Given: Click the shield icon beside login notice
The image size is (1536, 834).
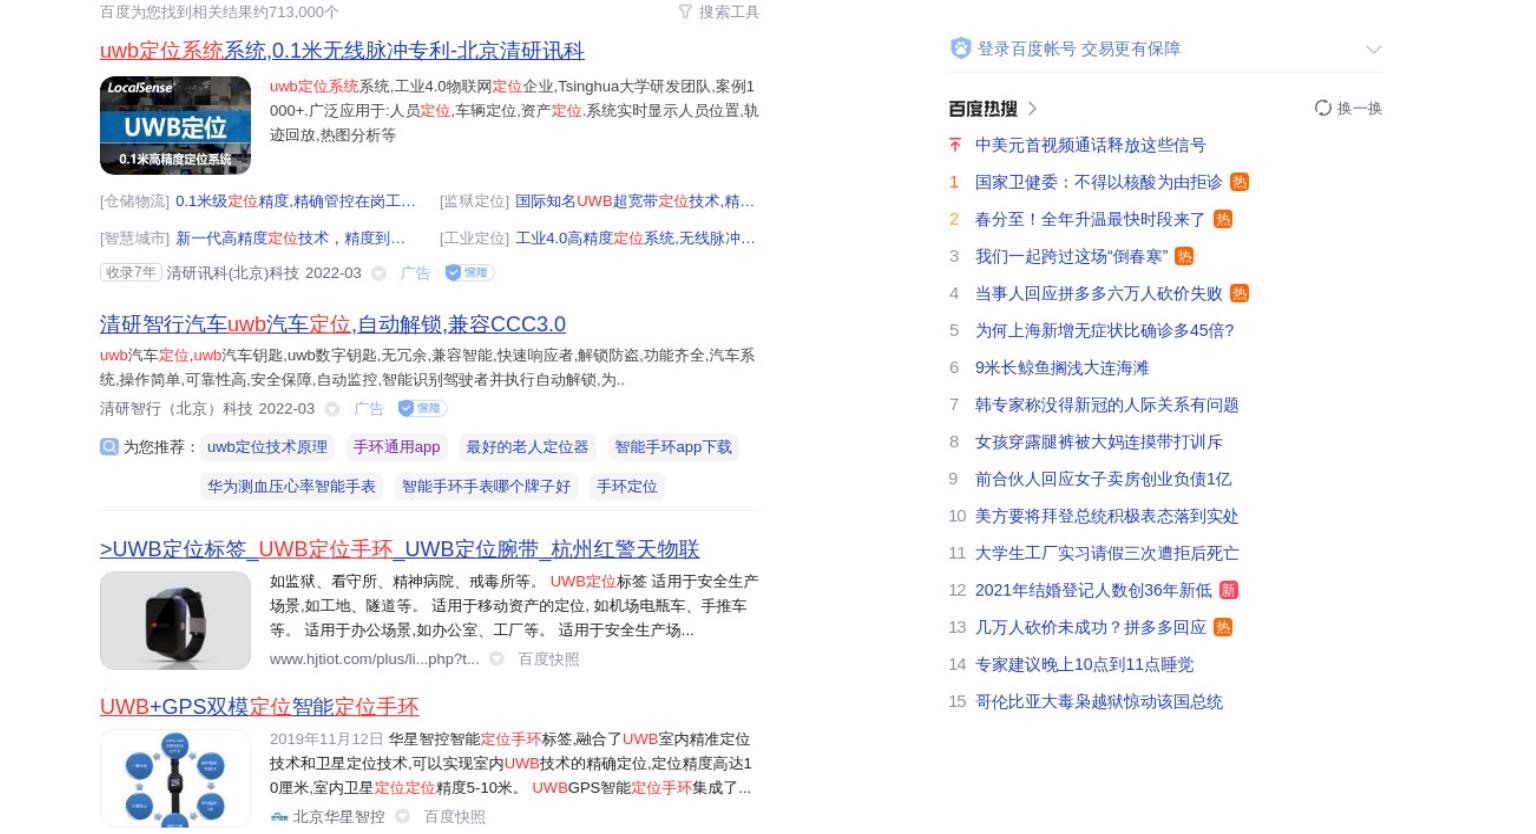Looking at the screenshot, I should pyautogui.click(x=960, y=48).
